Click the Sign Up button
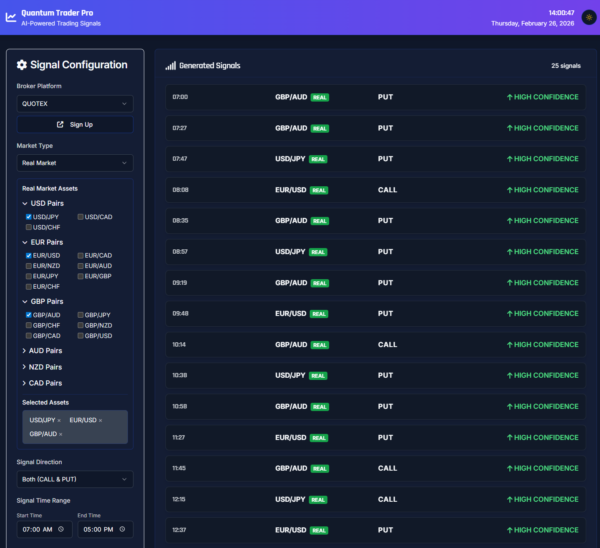This screenshot has height=548, width=600. pos(74,124)
